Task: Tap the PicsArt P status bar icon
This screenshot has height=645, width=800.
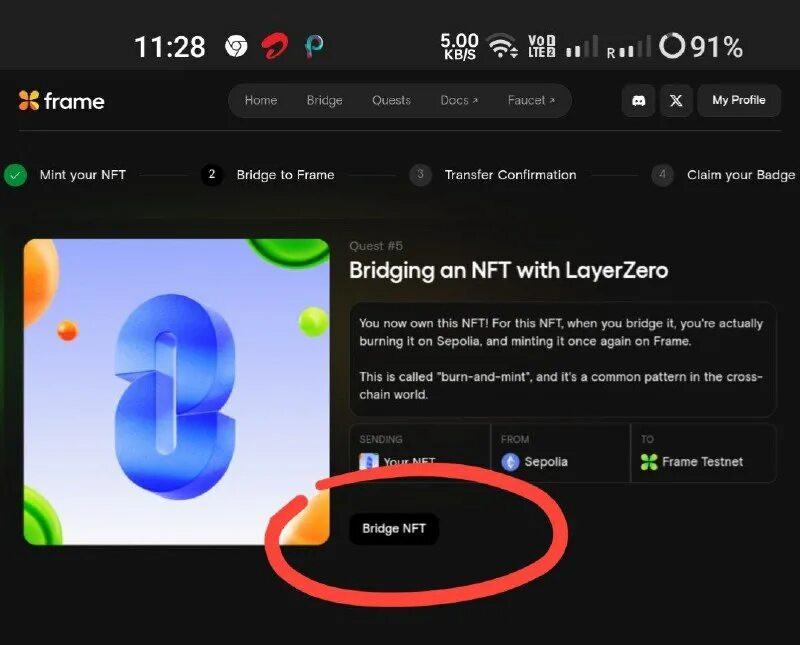Action: point(314,46)
